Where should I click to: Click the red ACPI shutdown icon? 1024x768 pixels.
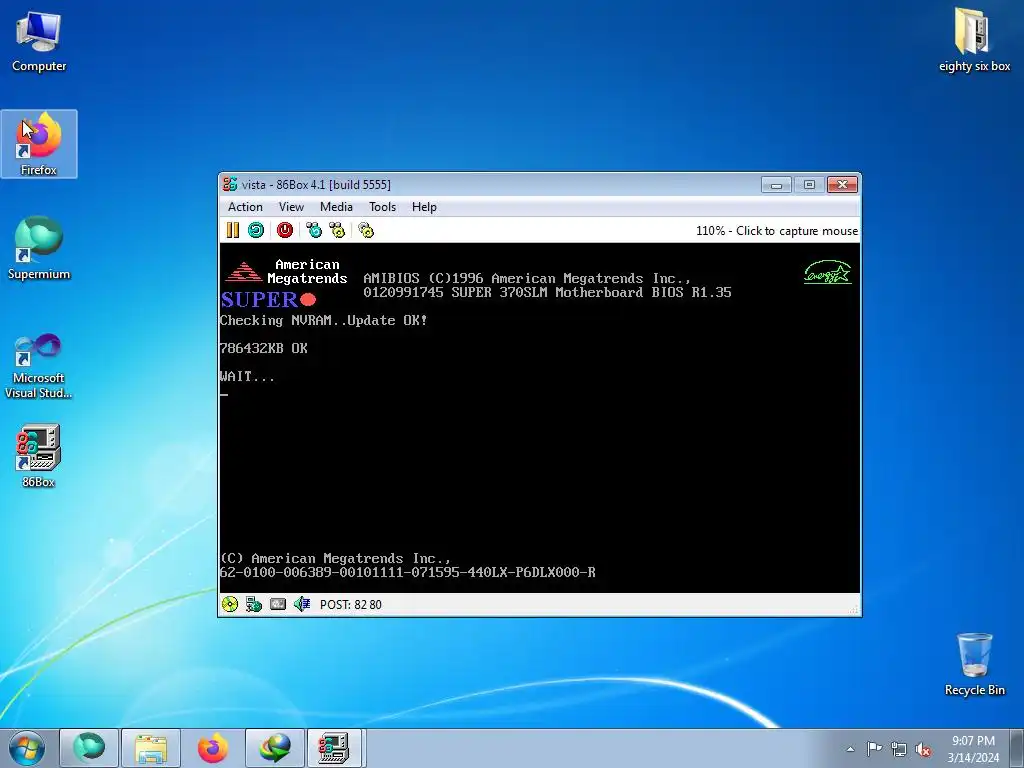[x=285, y=230]
